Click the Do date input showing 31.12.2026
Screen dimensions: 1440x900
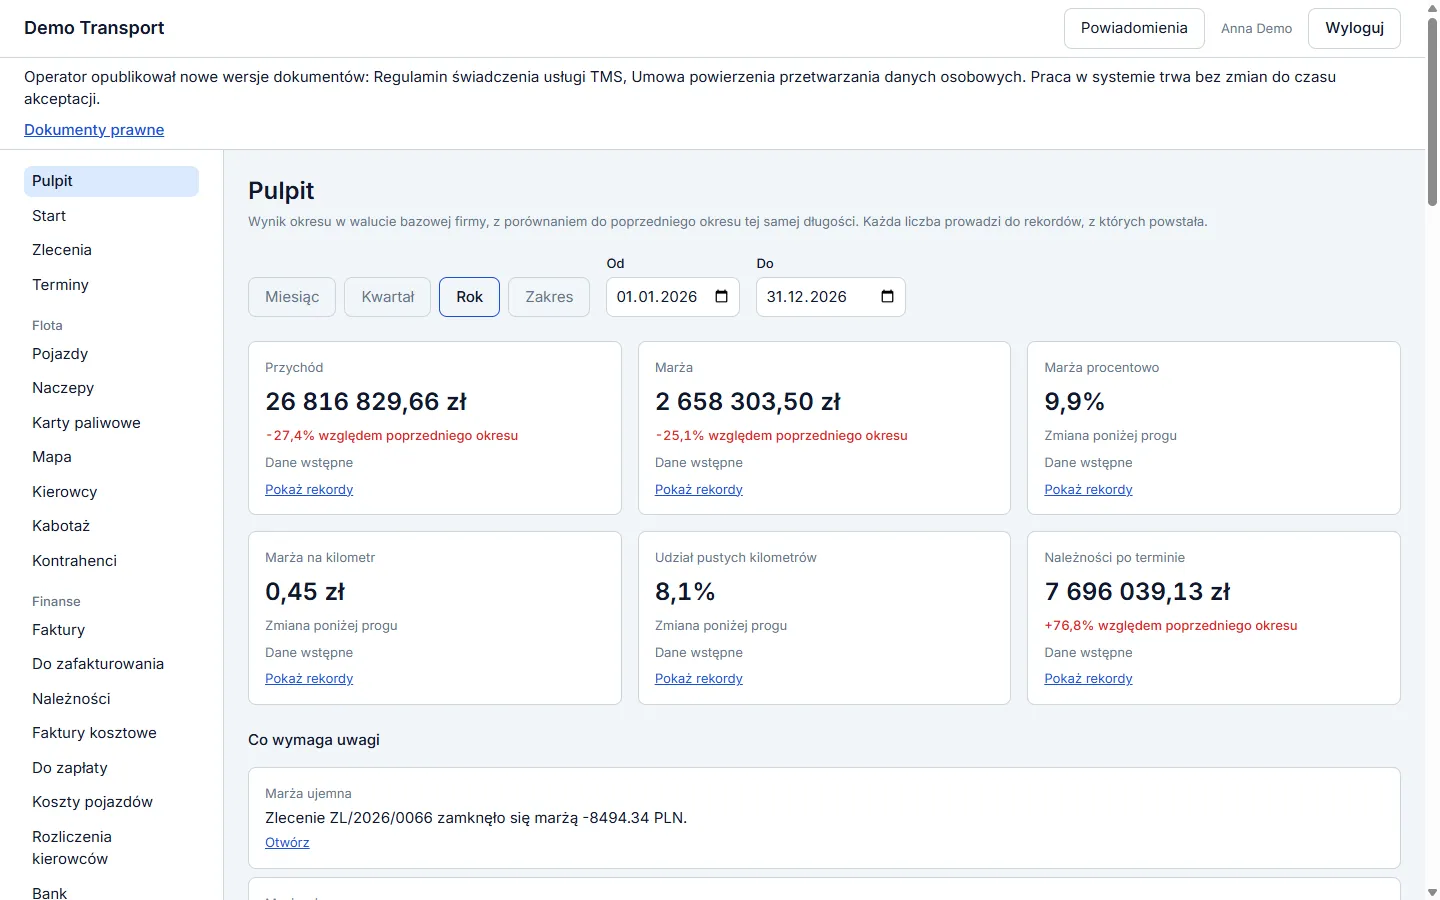tap(831, 297)
